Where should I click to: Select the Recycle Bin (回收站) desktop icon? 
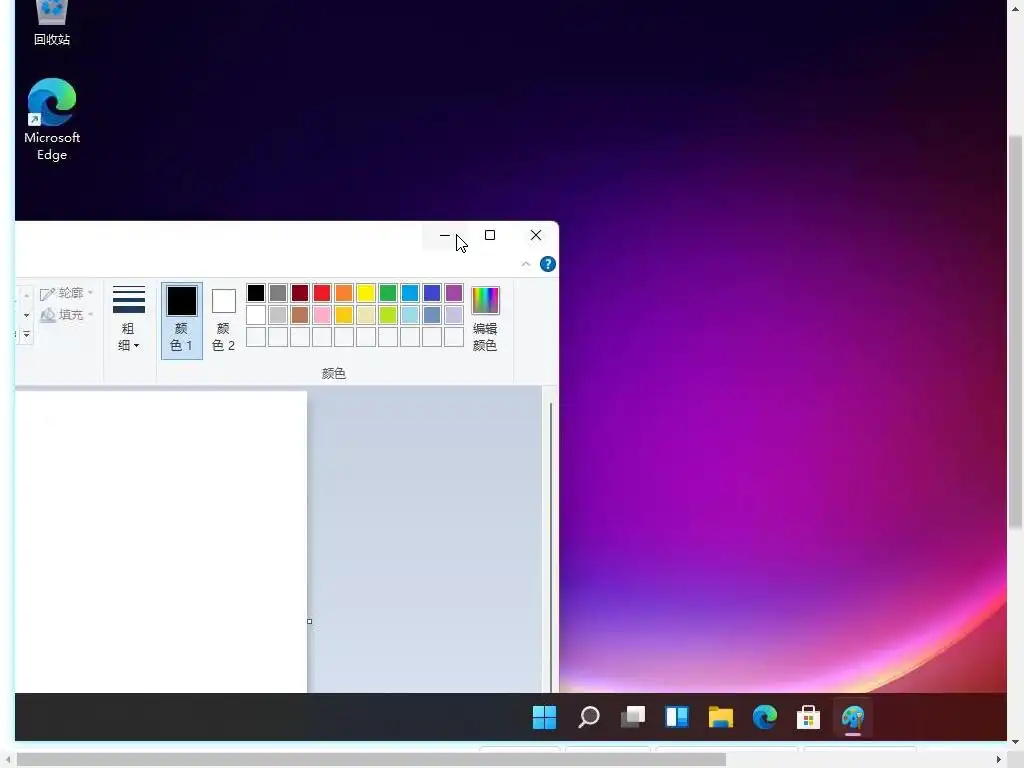[x=52, y=24]
